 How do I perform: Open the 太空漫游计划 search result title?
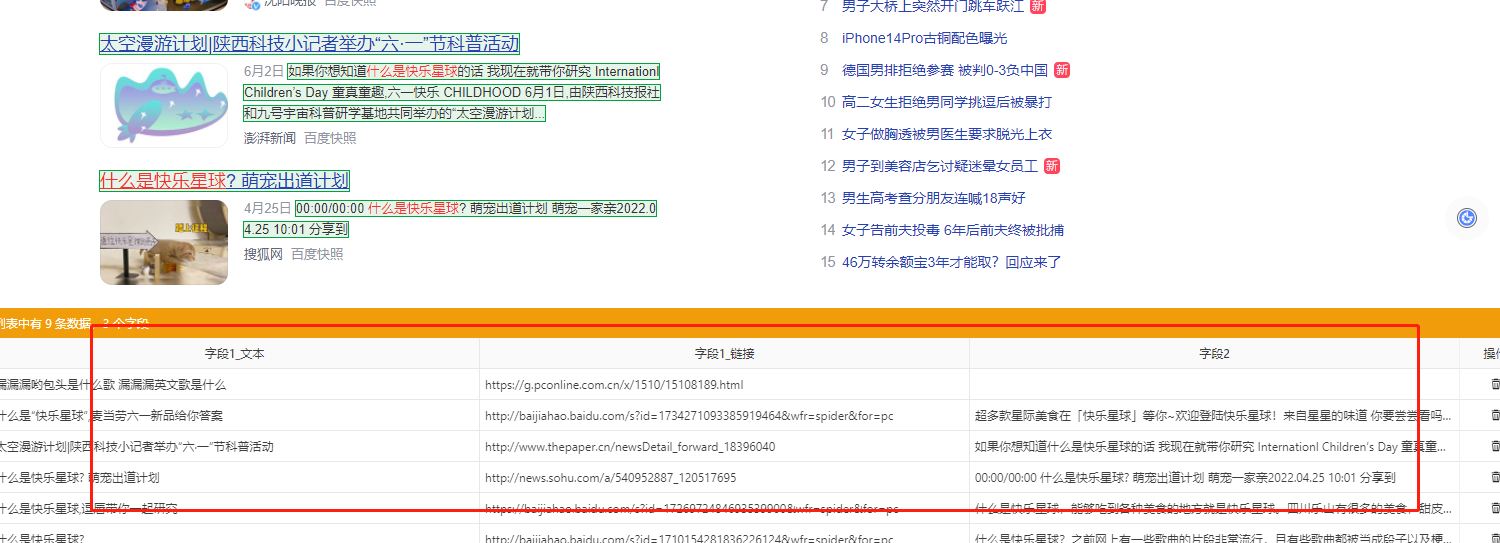click(309, 44)
